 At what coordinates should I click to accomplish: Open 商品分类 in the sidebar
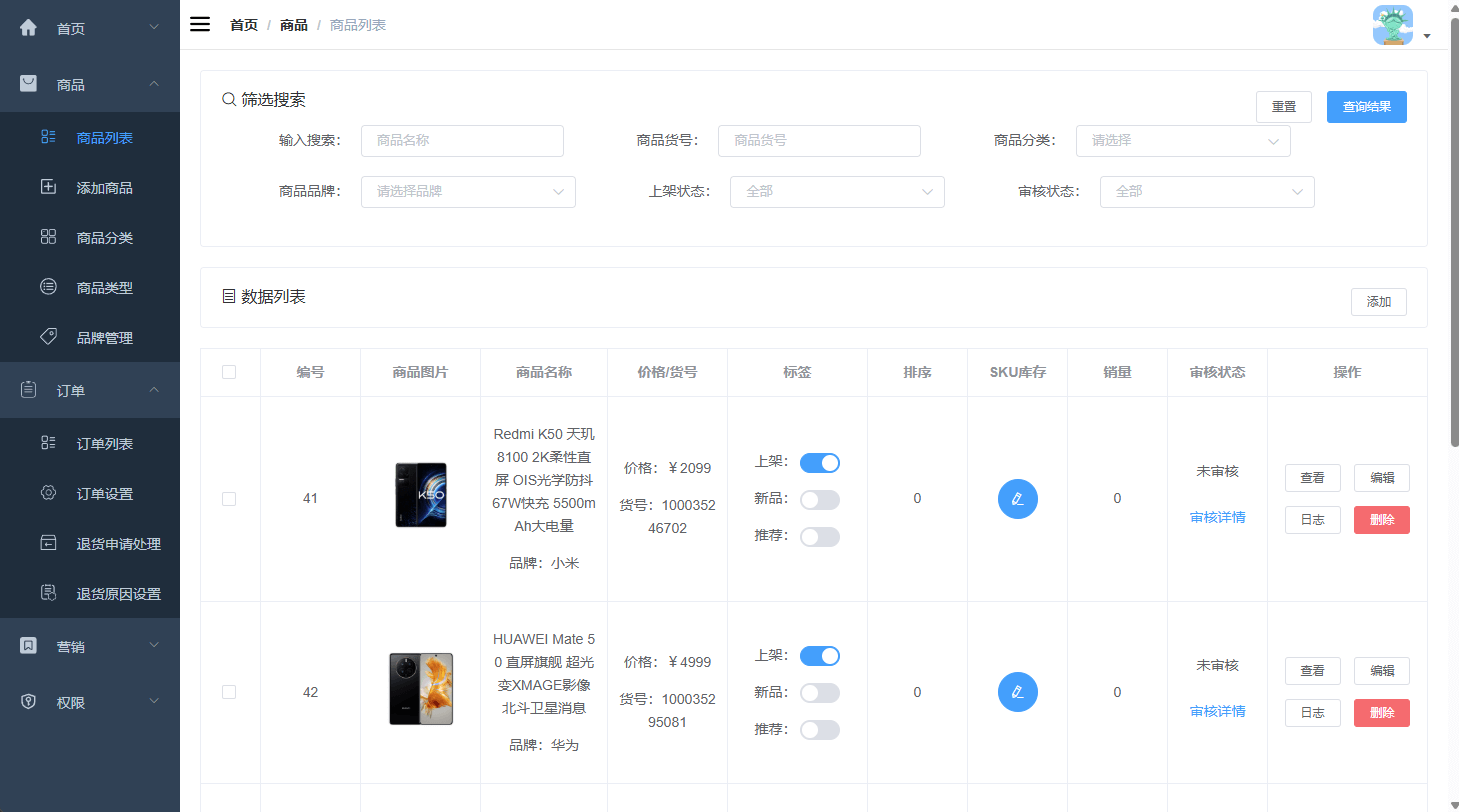point(104,238)
